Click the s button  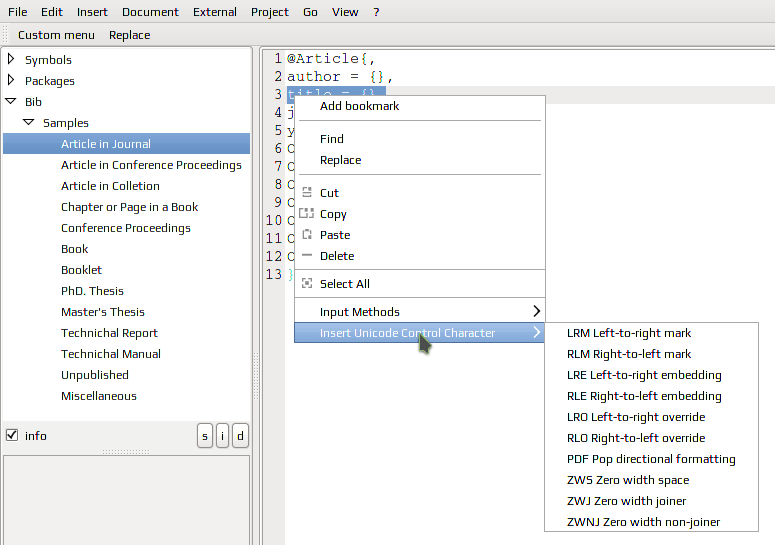[205, 436]
